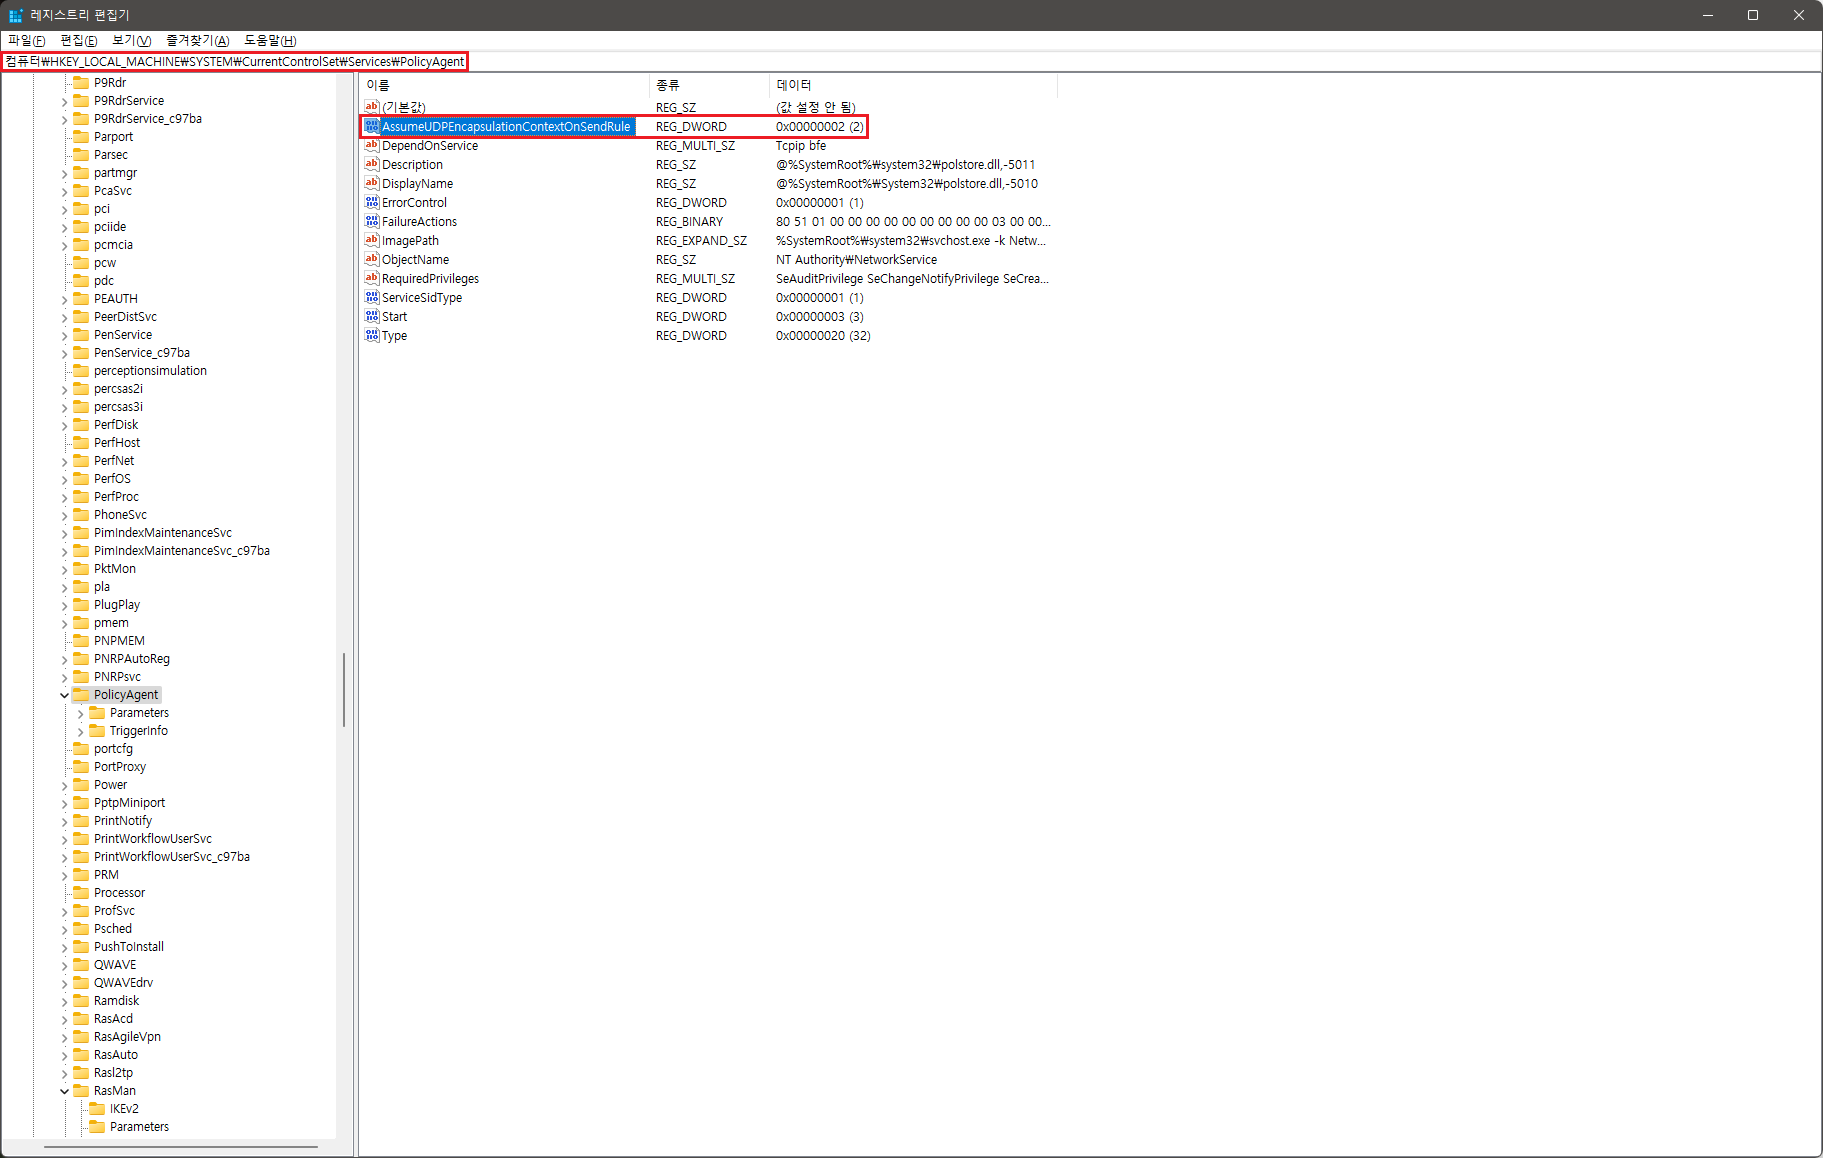Viewport: 1823px width, 1158px height.
Task: Click the DWORD icon beside Start value
Action: [372, 316]
